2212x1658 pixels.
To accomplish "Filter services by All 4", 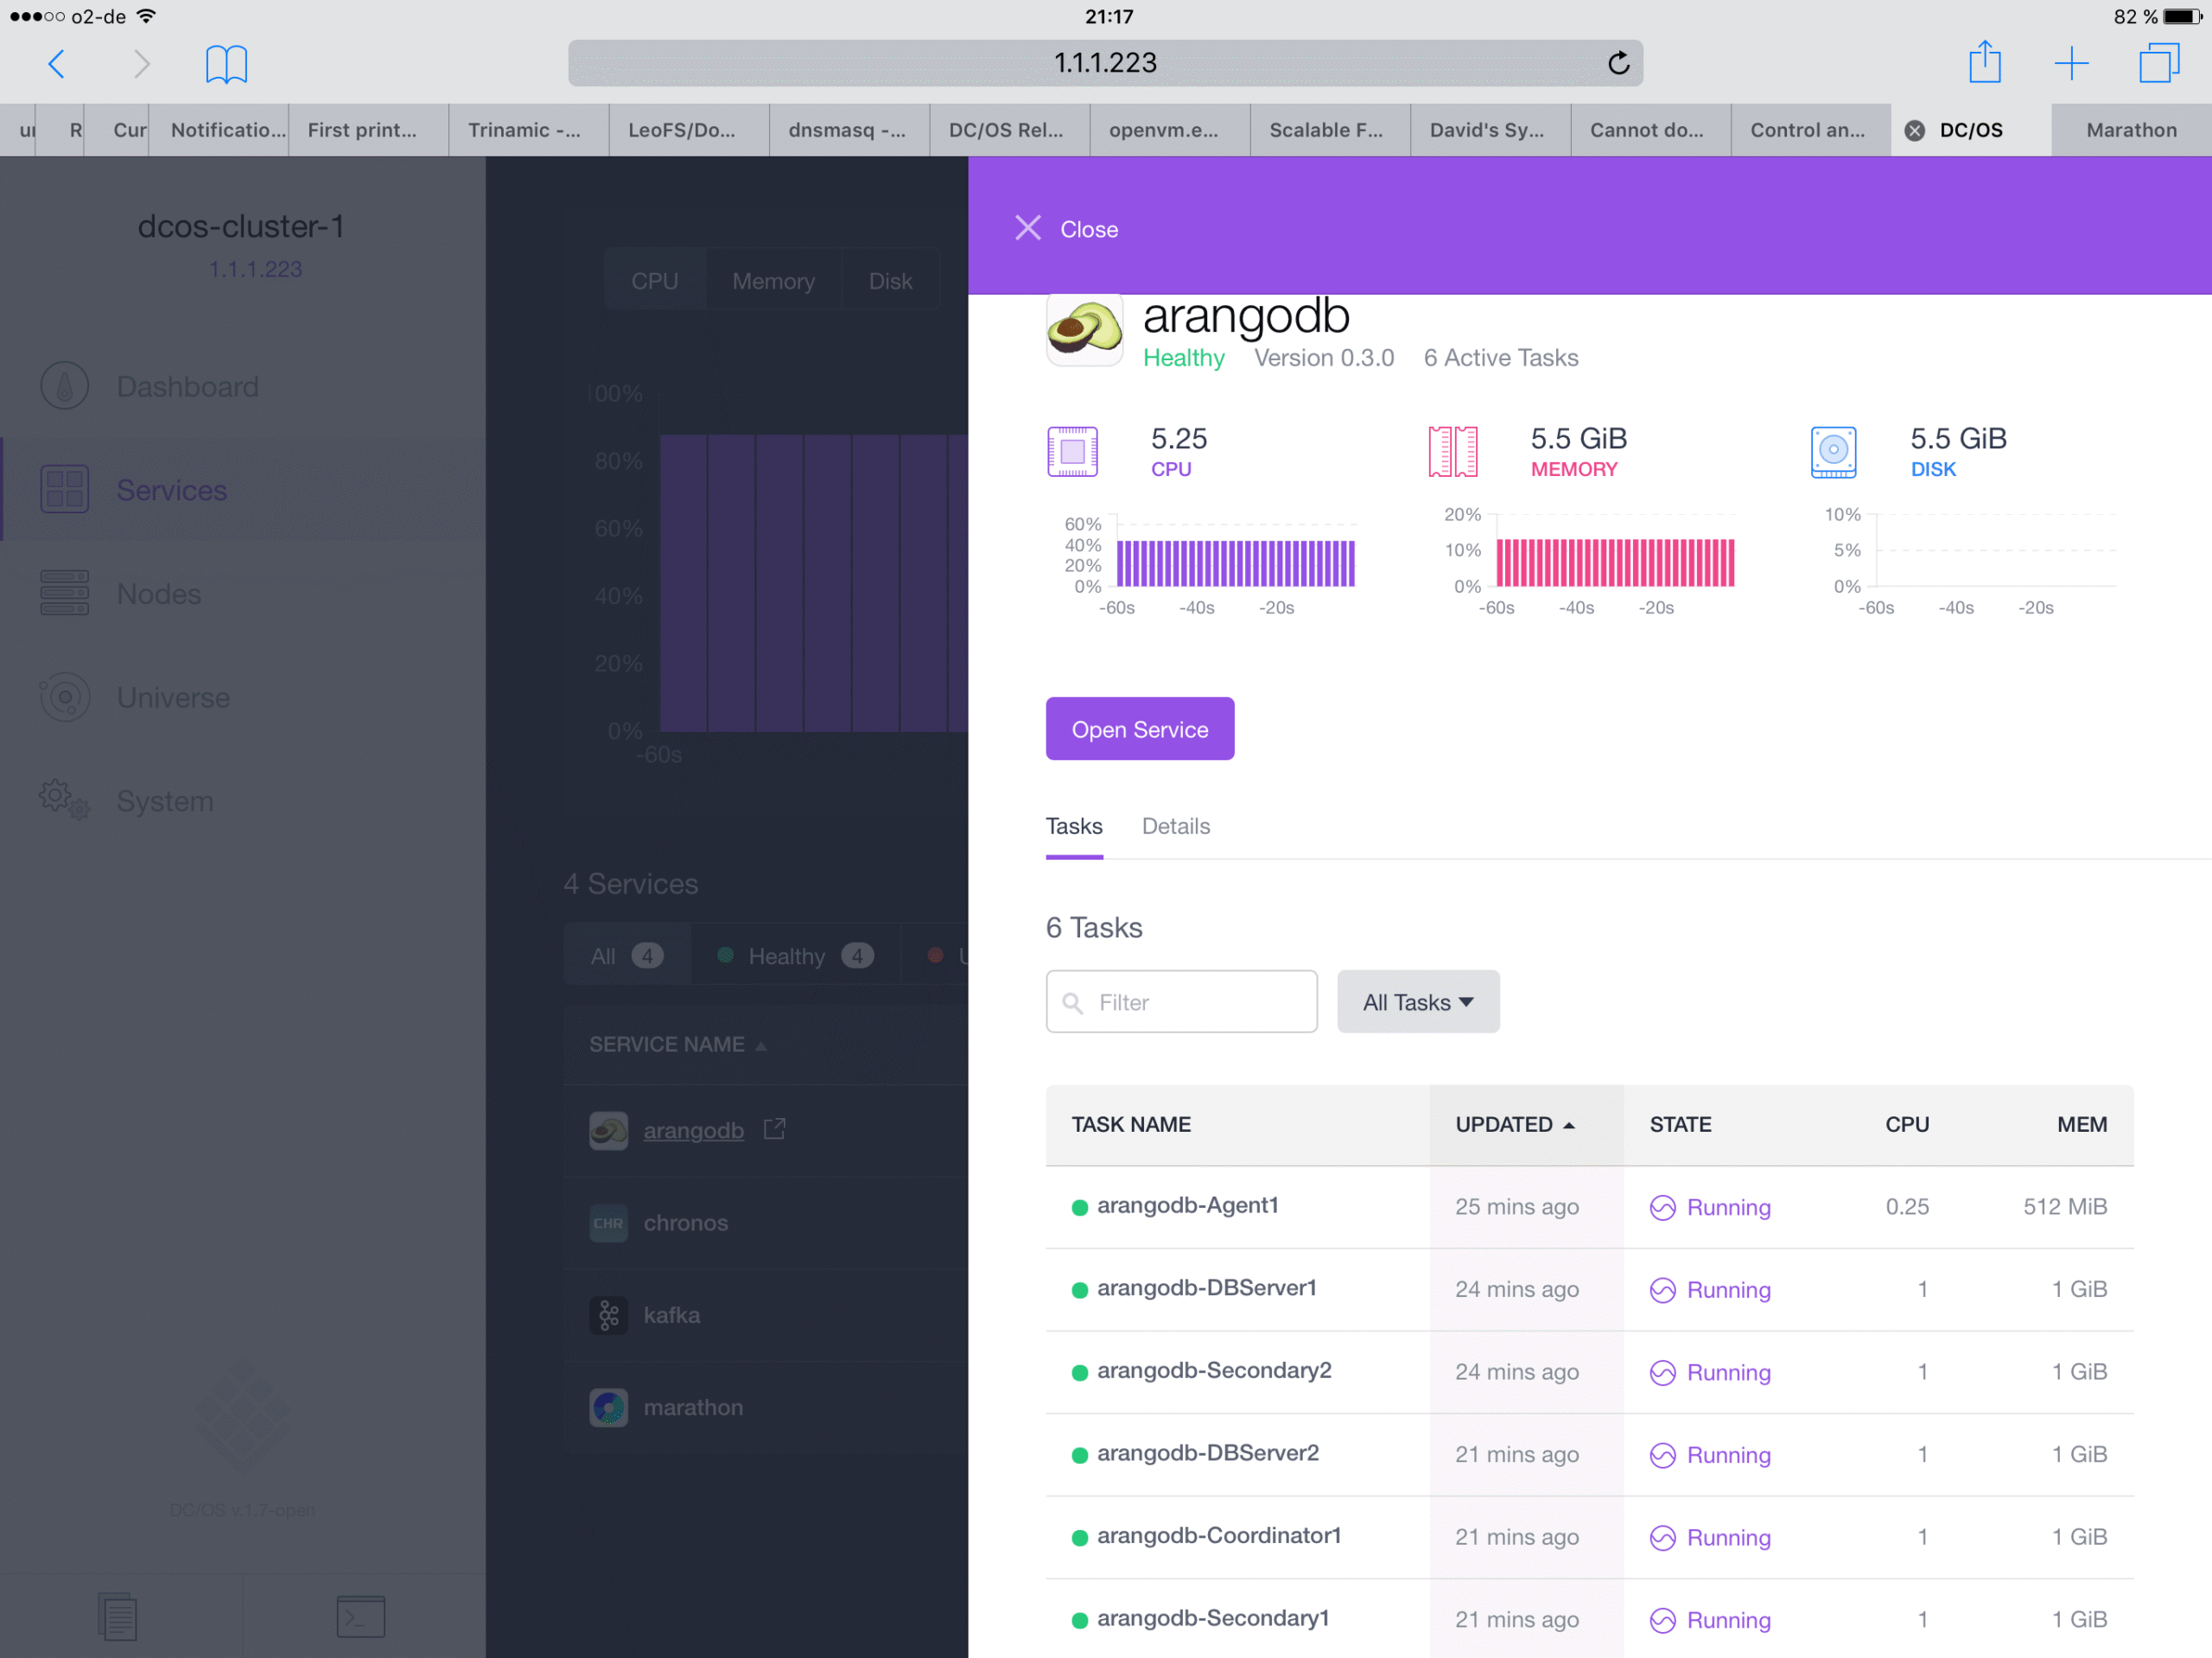I will click(x=626, y=956).
